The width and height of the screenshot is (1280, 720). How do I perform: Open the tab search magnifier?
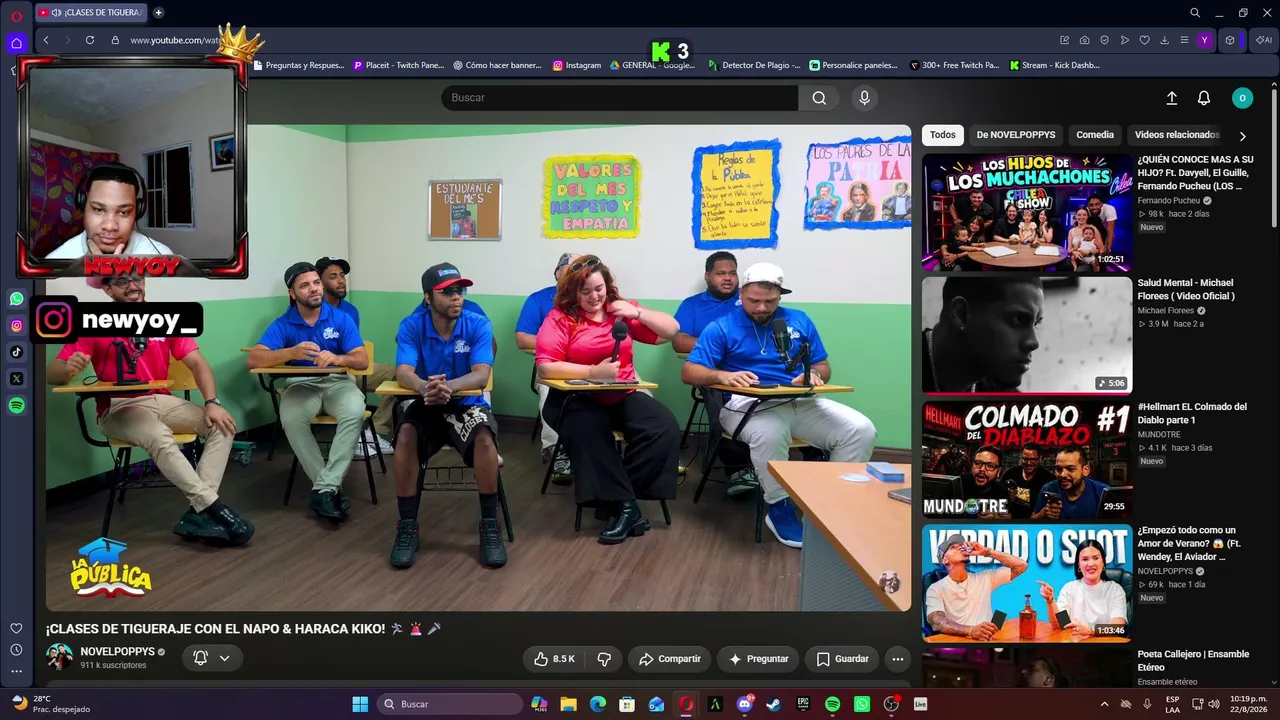[1195, 13]
